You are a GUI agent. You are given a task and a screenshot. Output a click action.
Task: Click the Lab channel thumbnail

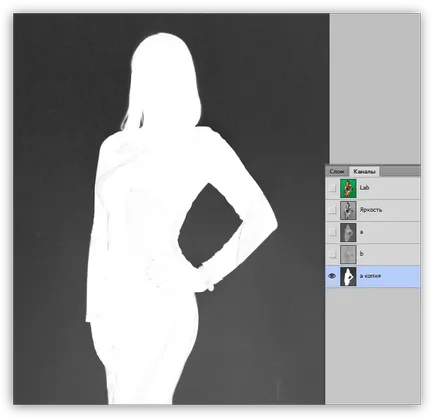click(x=348, y=188)
